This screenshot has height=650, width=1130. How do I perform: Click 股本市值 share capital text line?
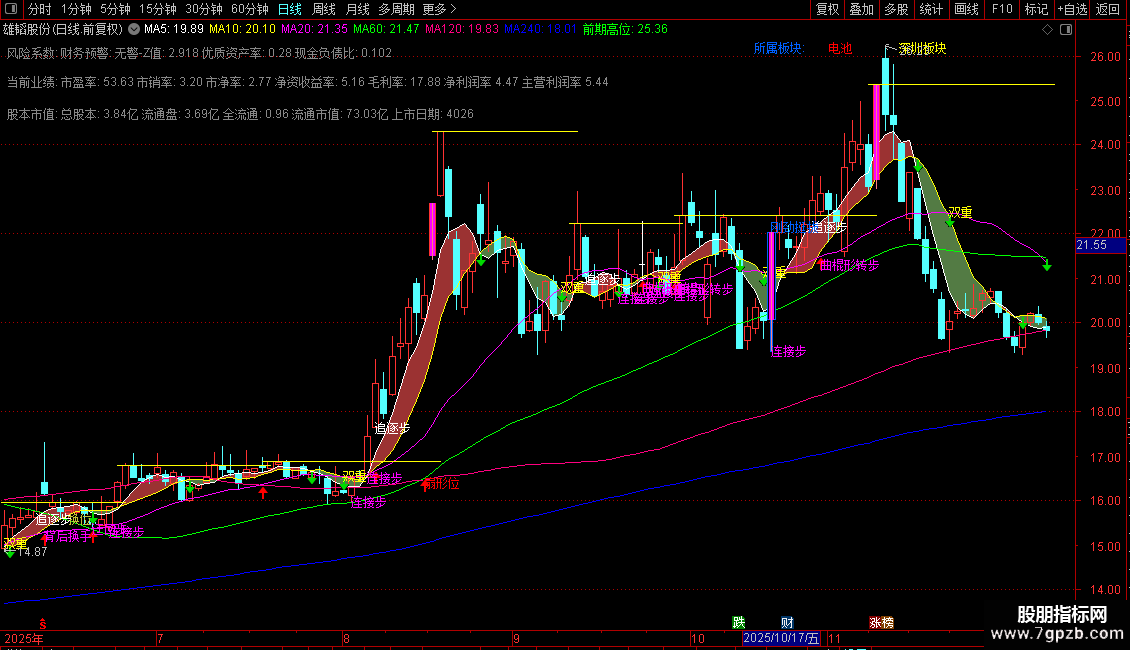(240, 114)
